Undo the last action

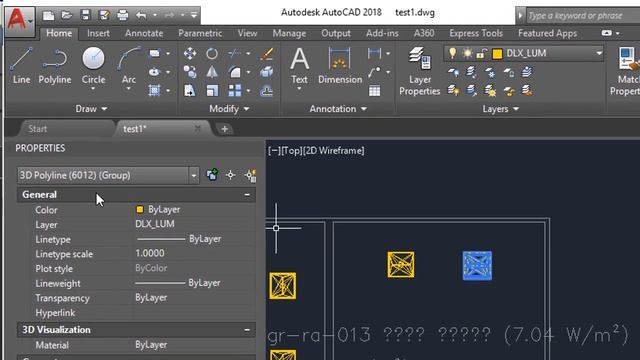(141, 16)
